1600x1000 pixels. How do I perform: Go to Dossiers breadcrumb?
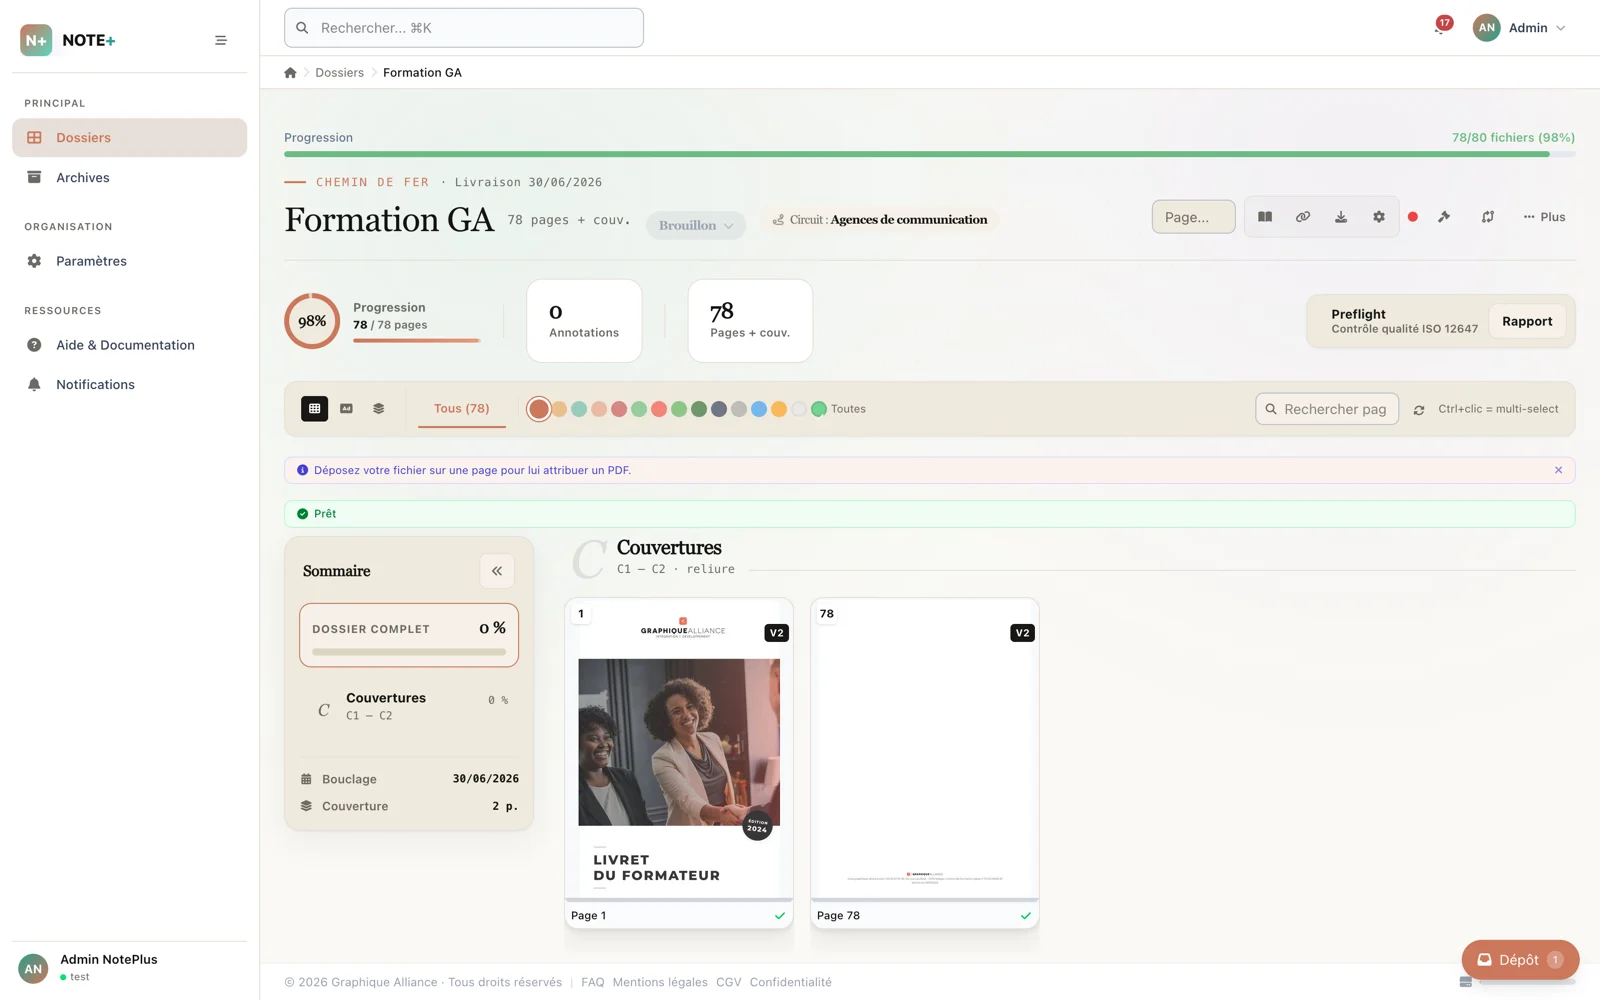click(x=340, y=73)
